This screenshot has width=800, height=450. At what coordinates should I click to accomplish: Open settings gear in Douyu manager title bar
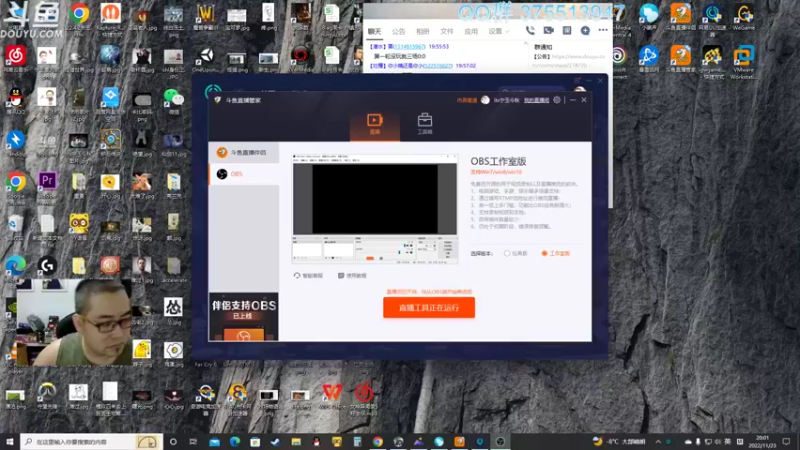(x=557, y=100)
